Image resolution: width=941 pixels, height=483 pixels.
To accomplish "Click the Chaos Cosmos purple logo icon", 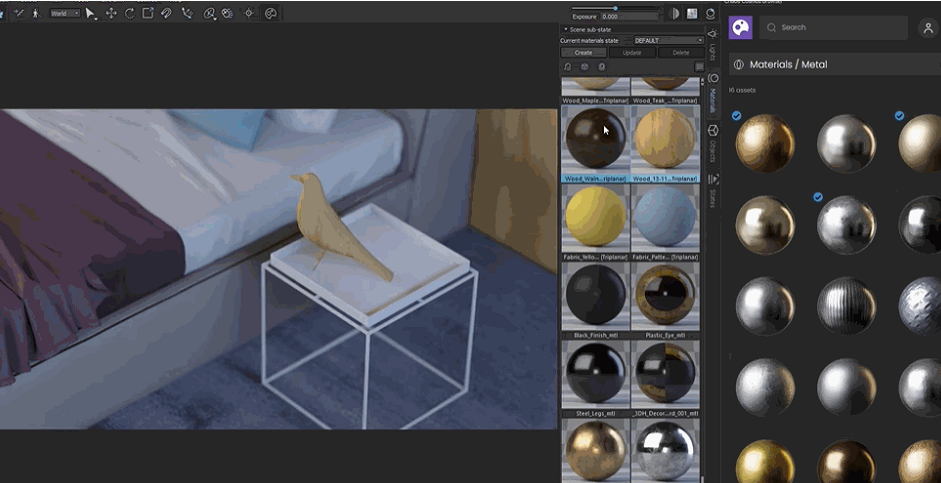I will [x=740, y=28].
